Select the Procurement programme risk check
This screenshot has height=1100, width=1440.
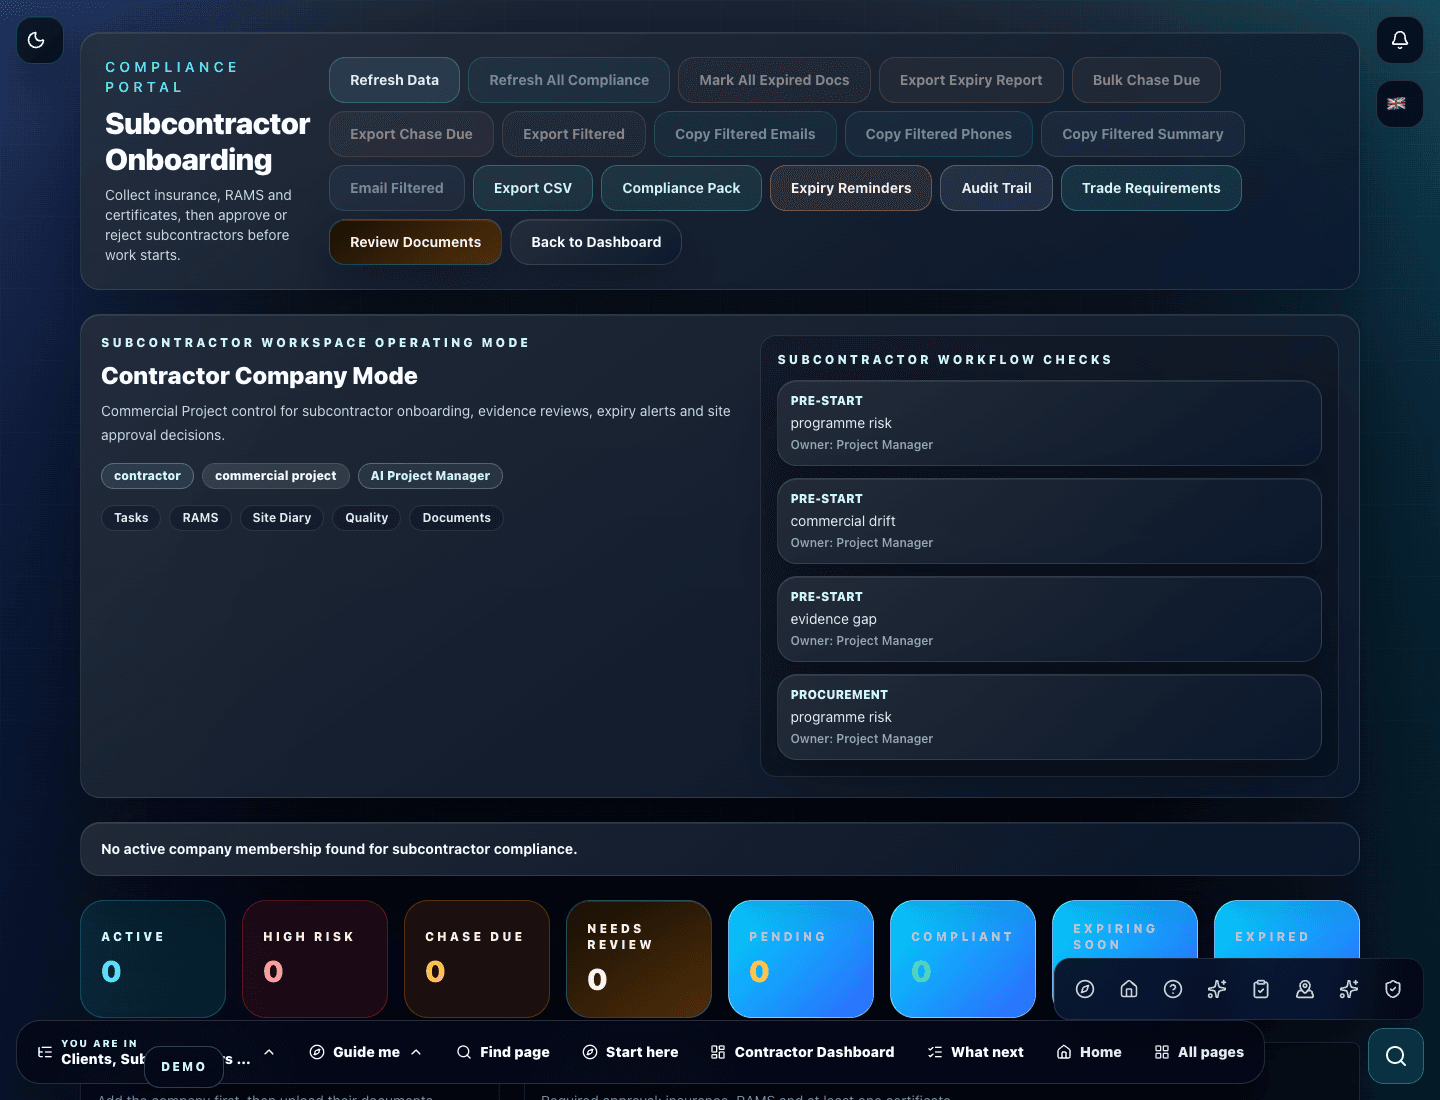(1049, 717)
